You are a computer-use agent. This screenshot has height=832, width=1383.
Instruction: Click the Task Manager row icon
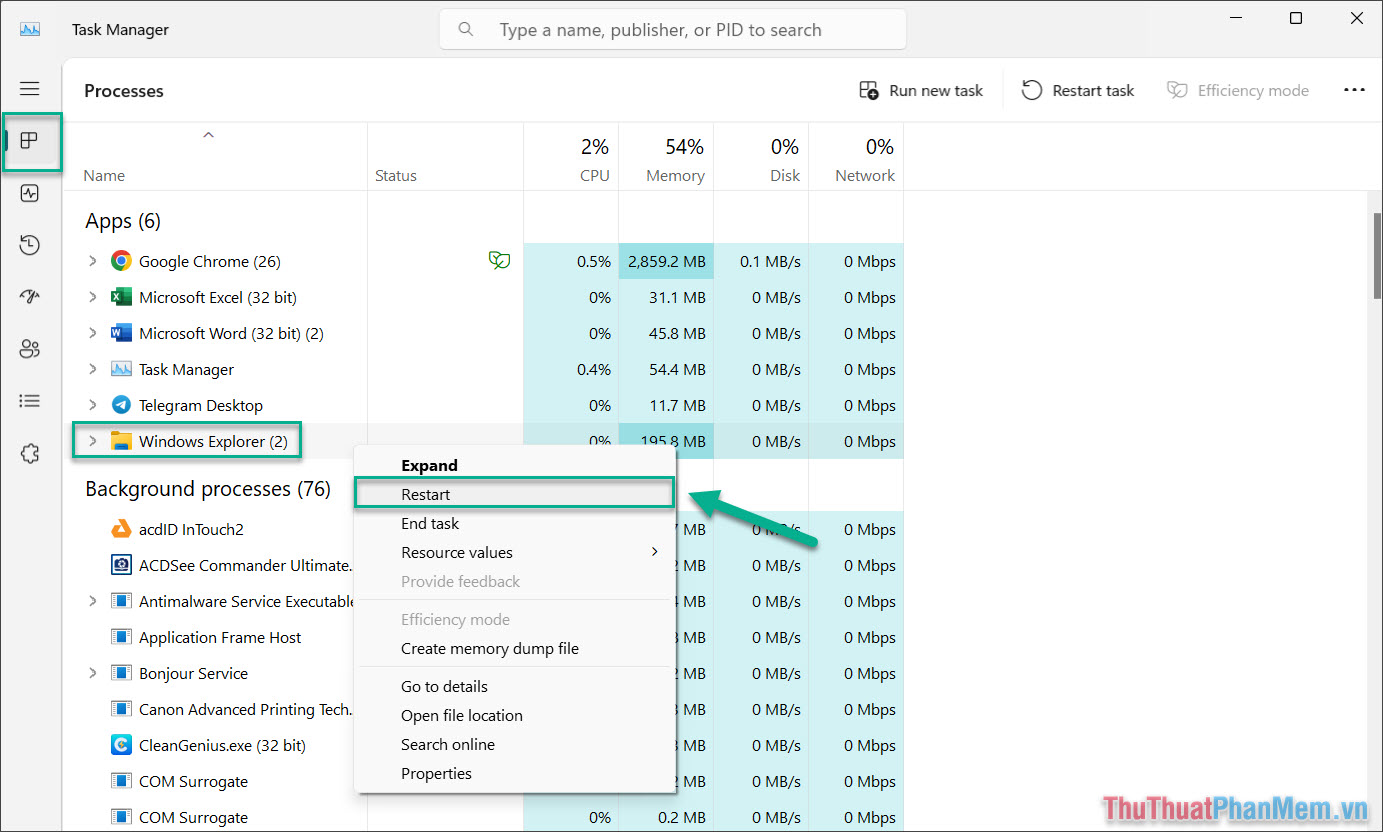(121, 369)
